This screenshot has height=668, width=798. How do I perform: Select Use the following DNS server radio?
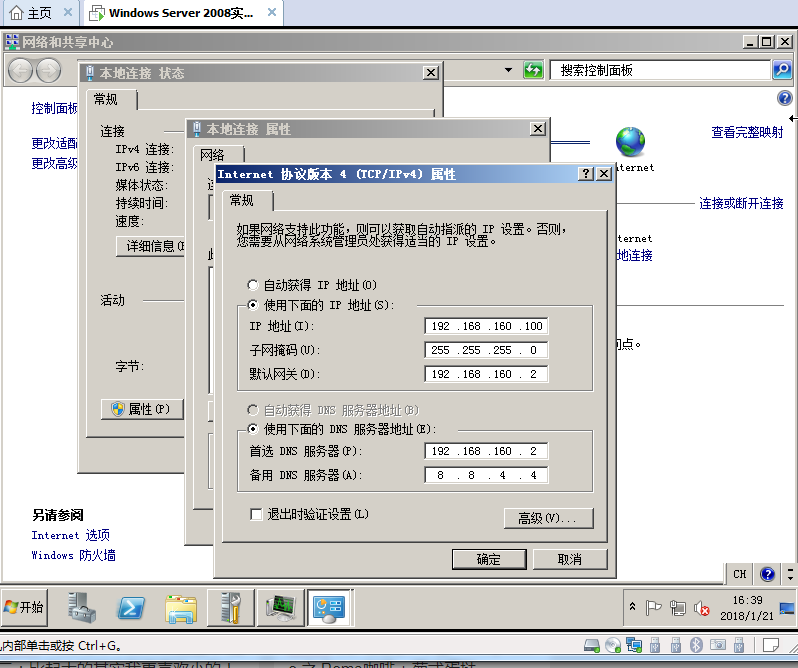click(252, 429)
